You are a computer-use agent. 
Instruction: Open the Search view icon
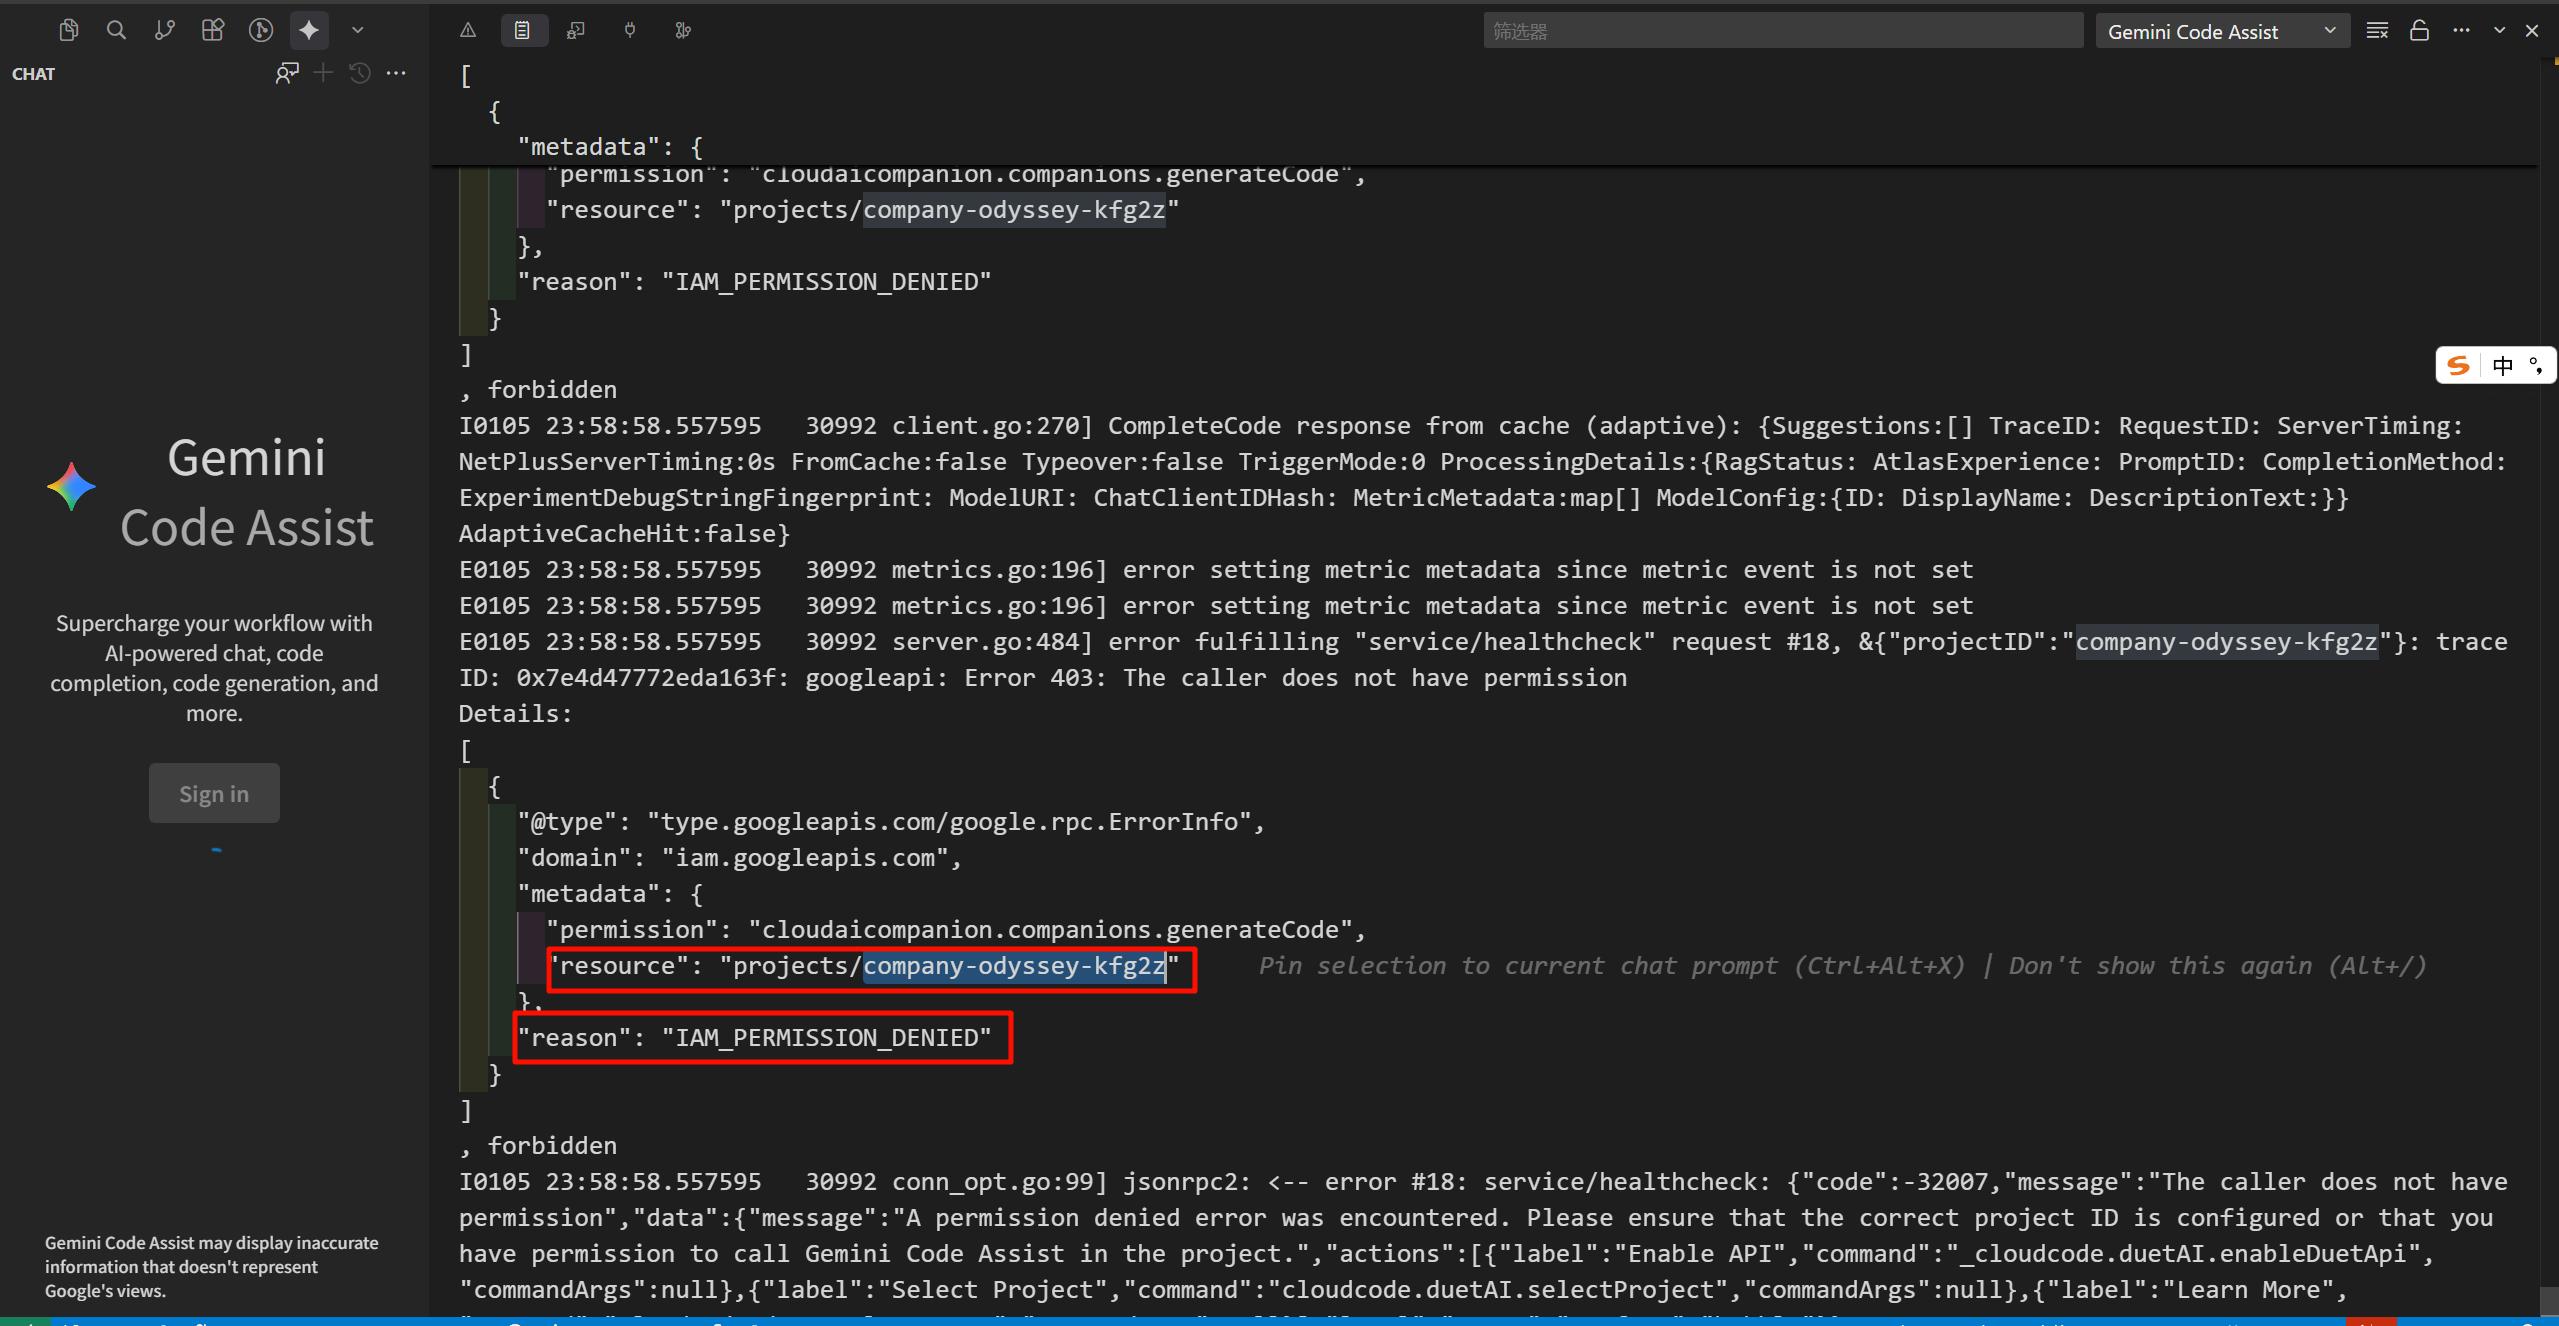(116, 30)
